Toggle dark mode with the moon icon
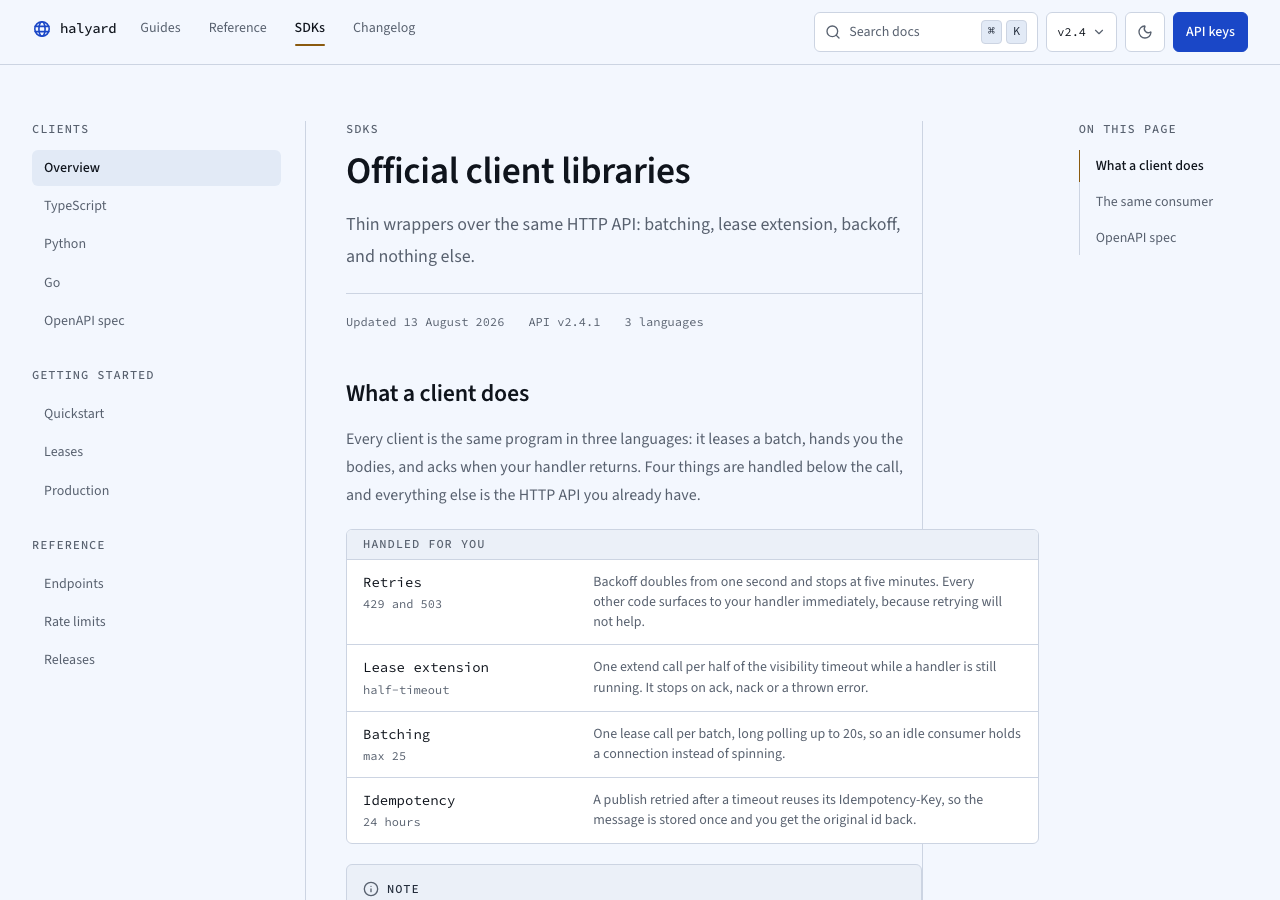The height and width of the screenshot is (900, 1280). [x=1145, y=32]
